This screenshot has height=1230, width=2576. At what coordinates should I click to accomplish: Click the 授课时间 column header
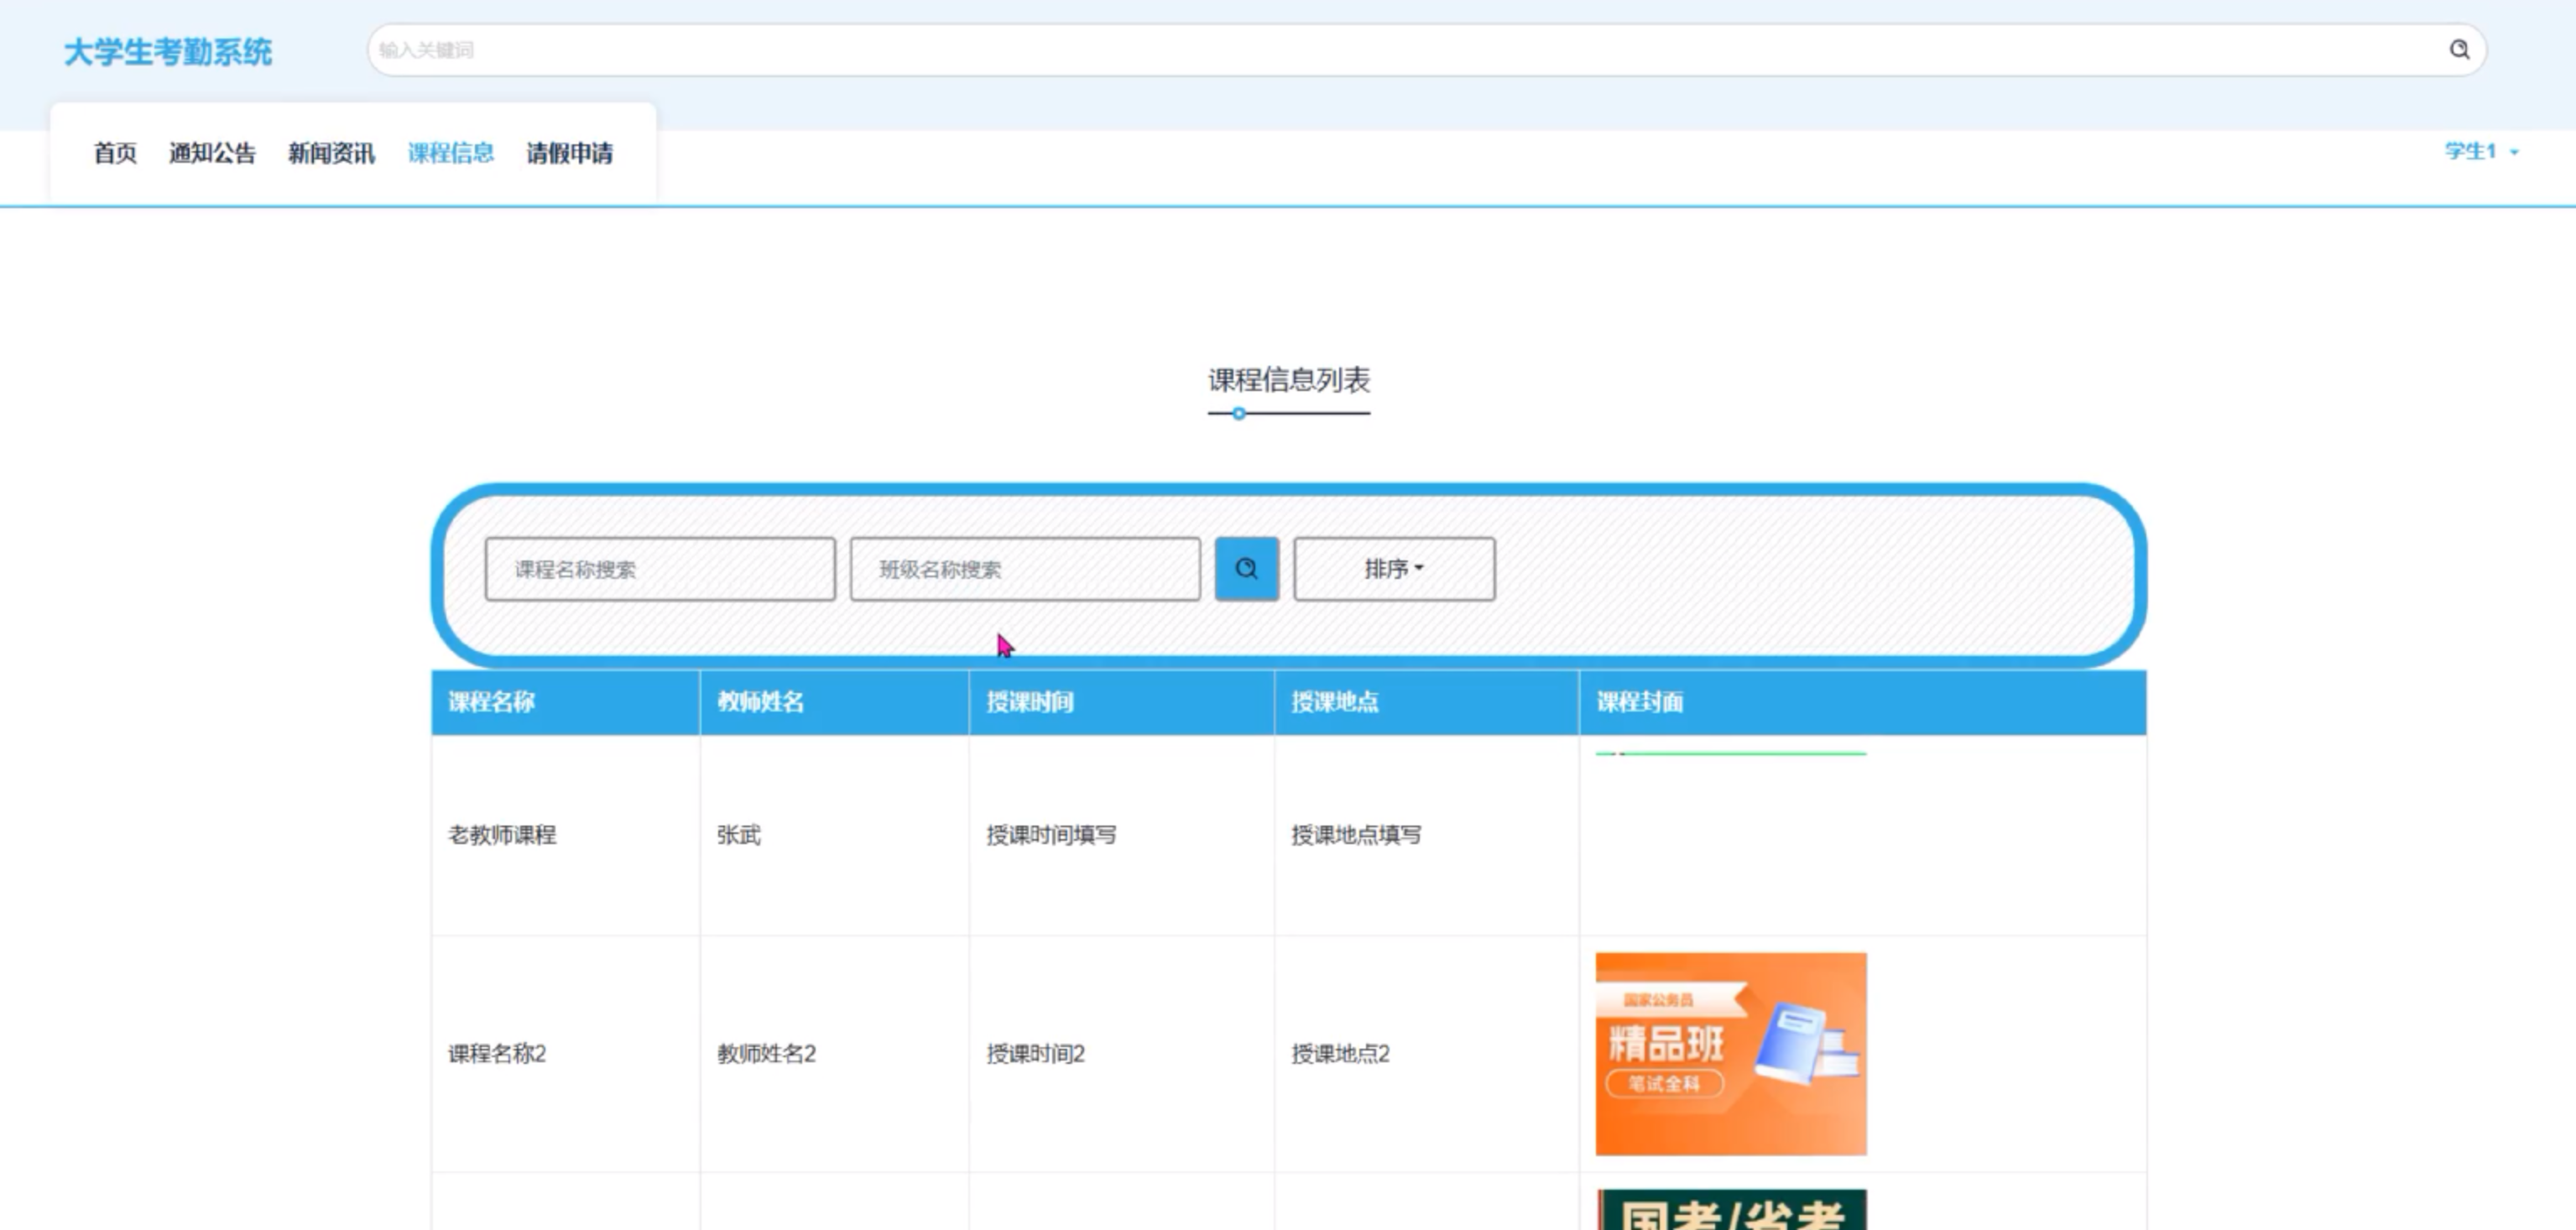[x=1030, y=702]
